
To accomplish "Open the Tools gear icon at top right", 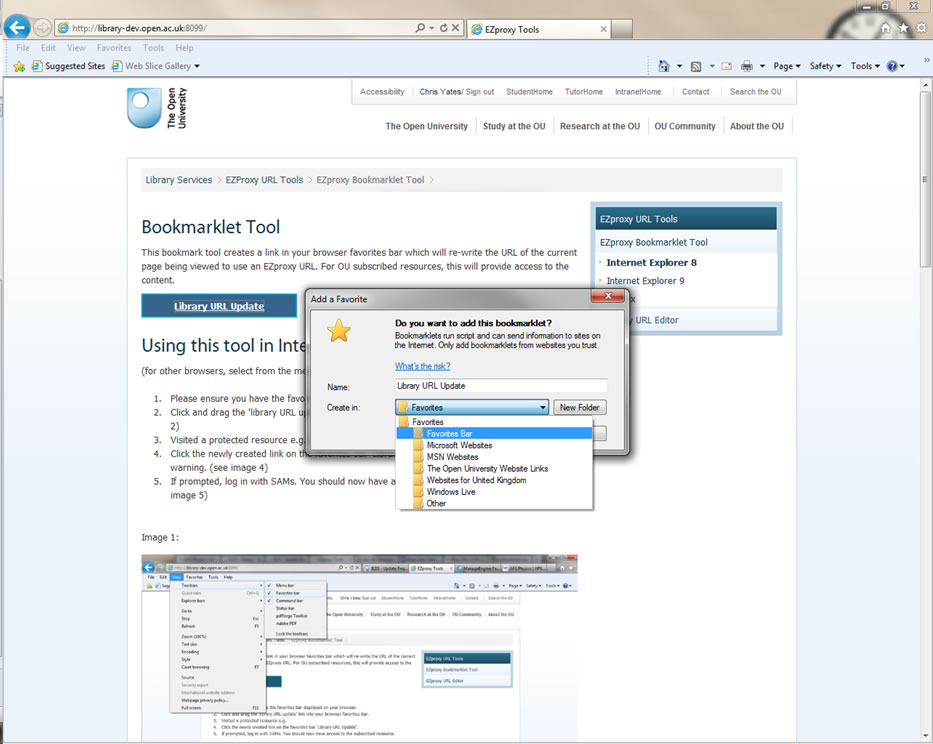I will pos(921,28).
